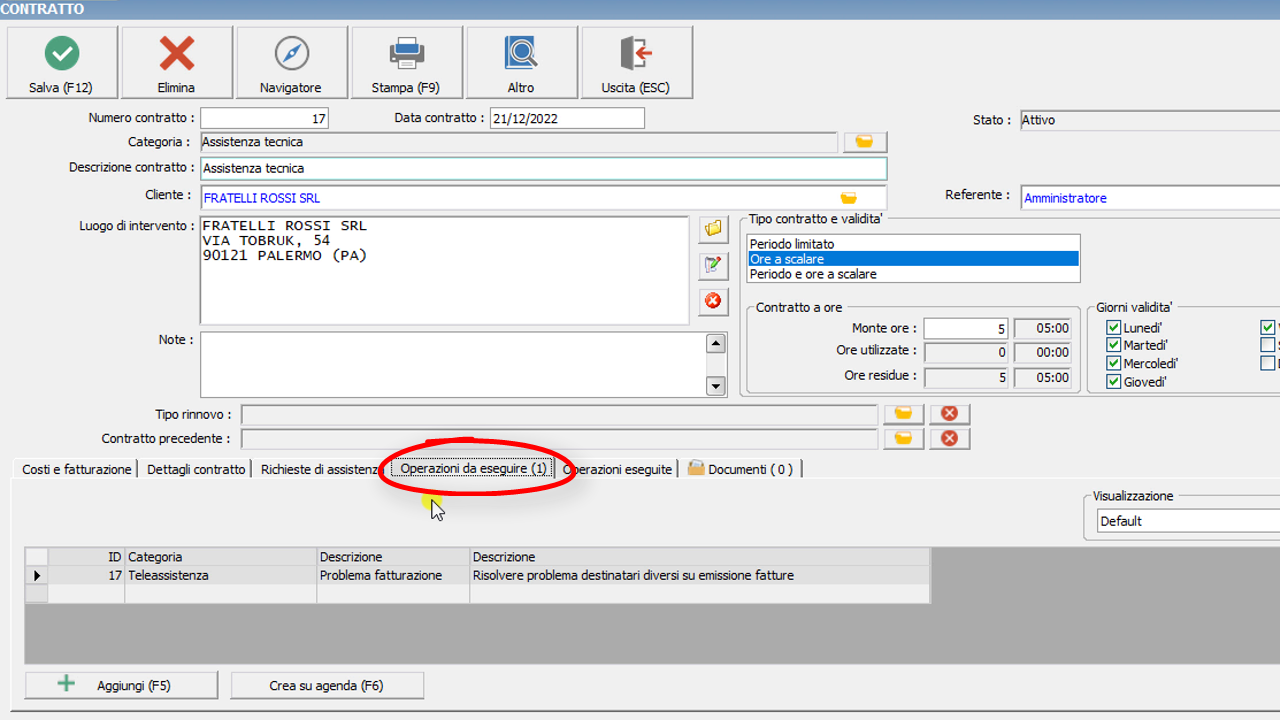Open the Altro magnifier button
This screenshot has width=1280, height=720.
[x=521, y=63]
